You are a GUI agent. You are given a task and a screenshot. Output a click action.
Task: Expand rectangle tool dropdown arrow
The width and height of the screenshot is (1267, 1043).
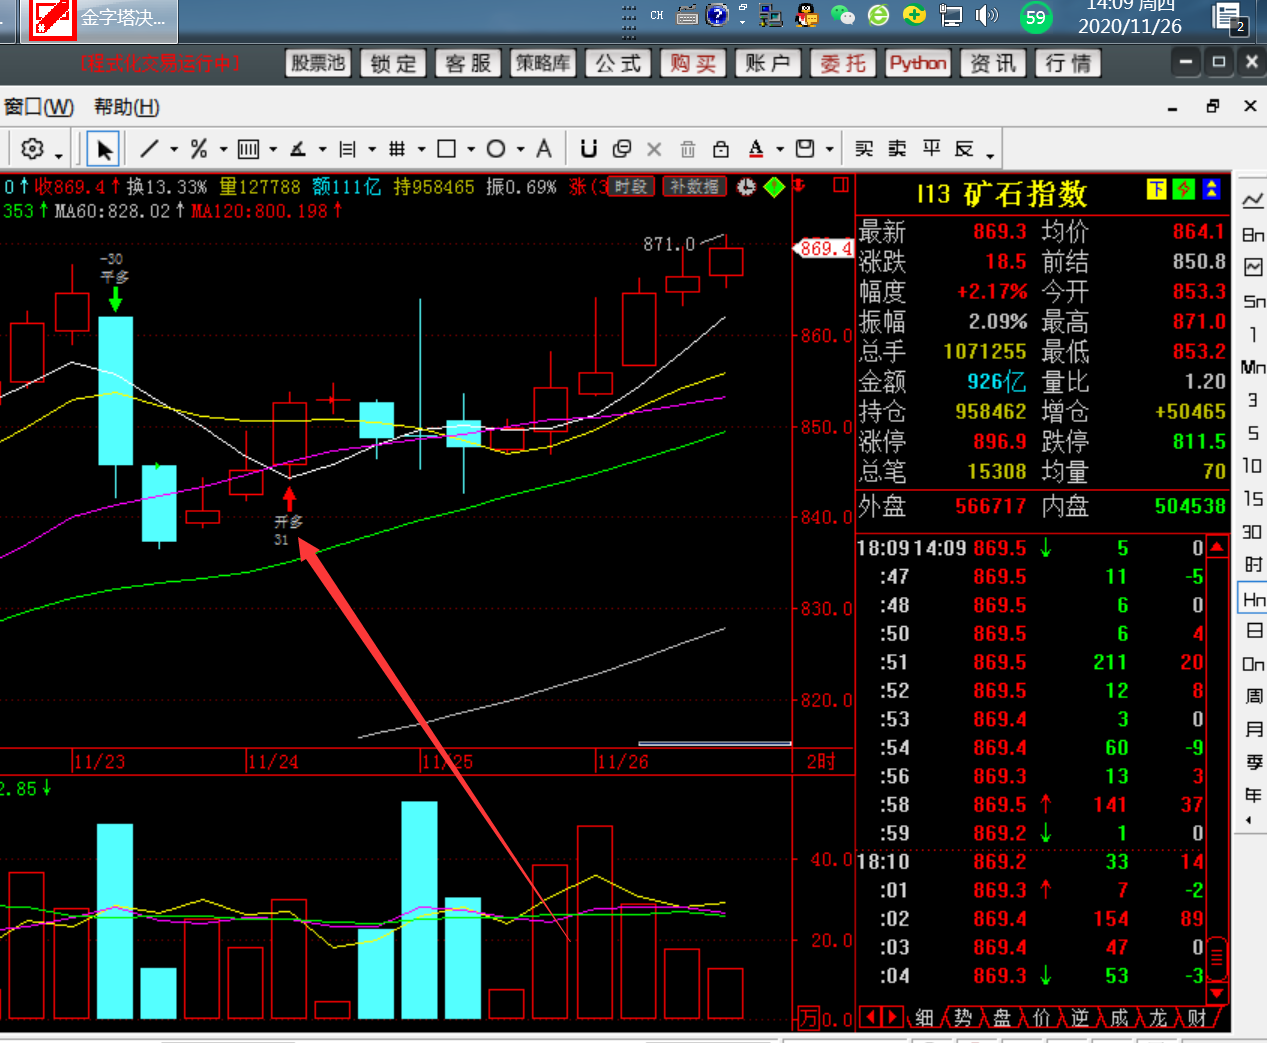pos(471,150)
